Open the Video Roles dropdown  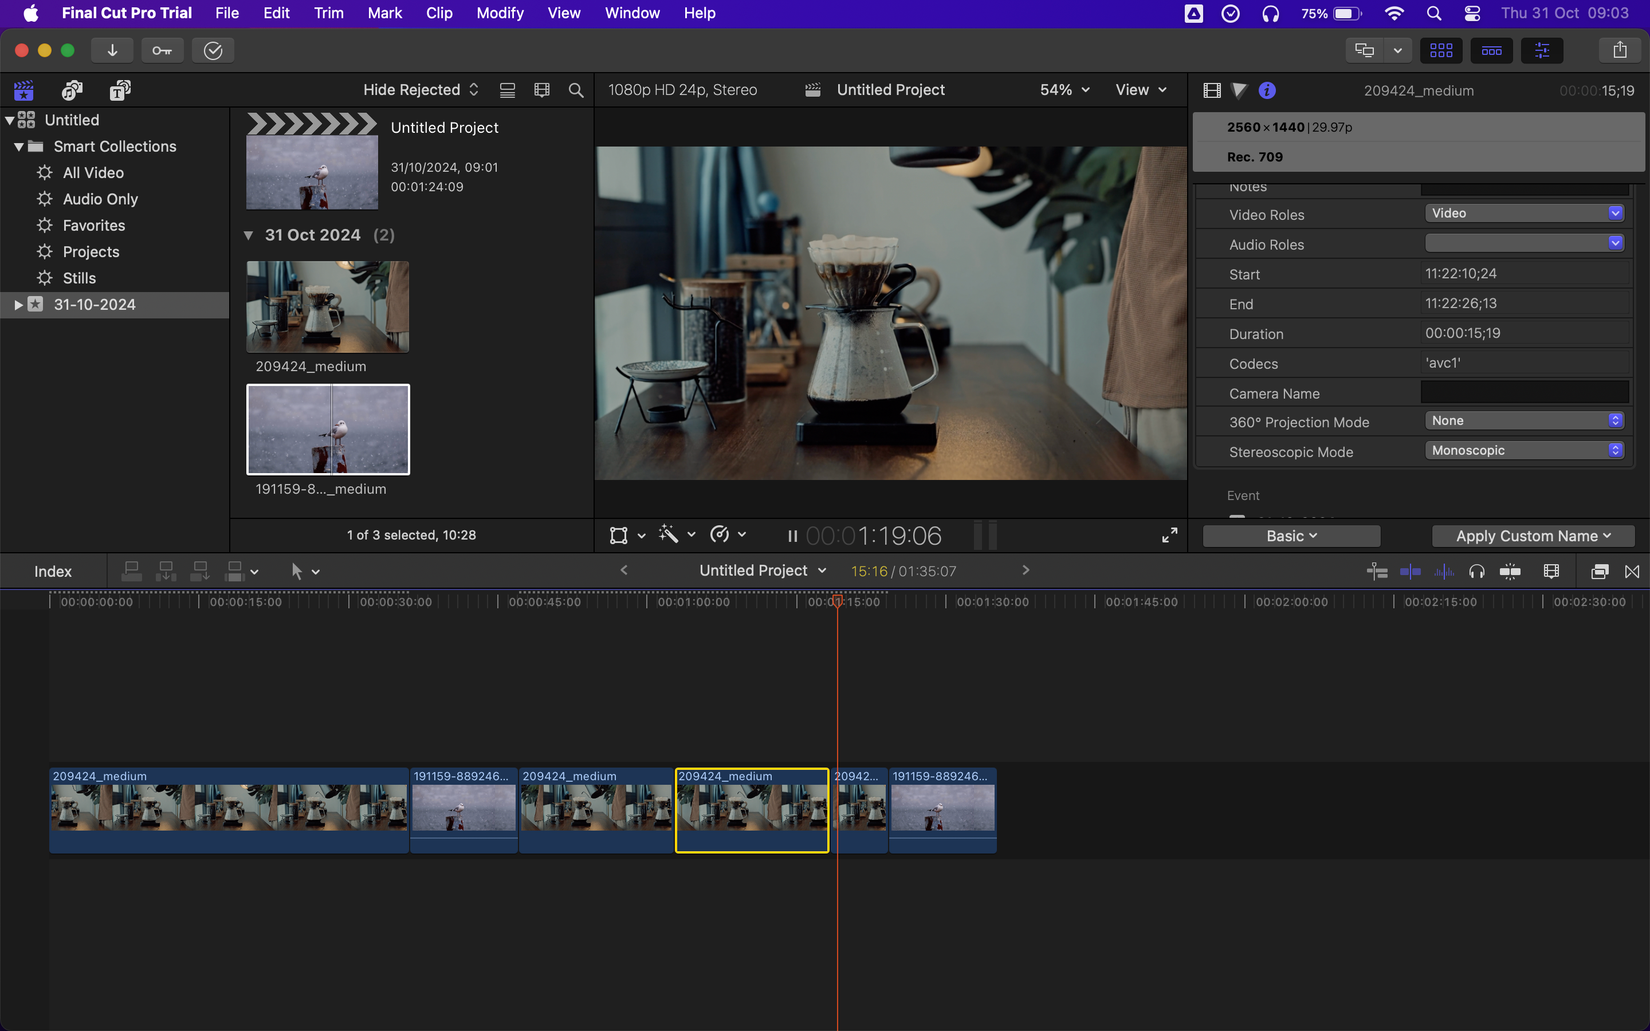[x=1524, y=213]
